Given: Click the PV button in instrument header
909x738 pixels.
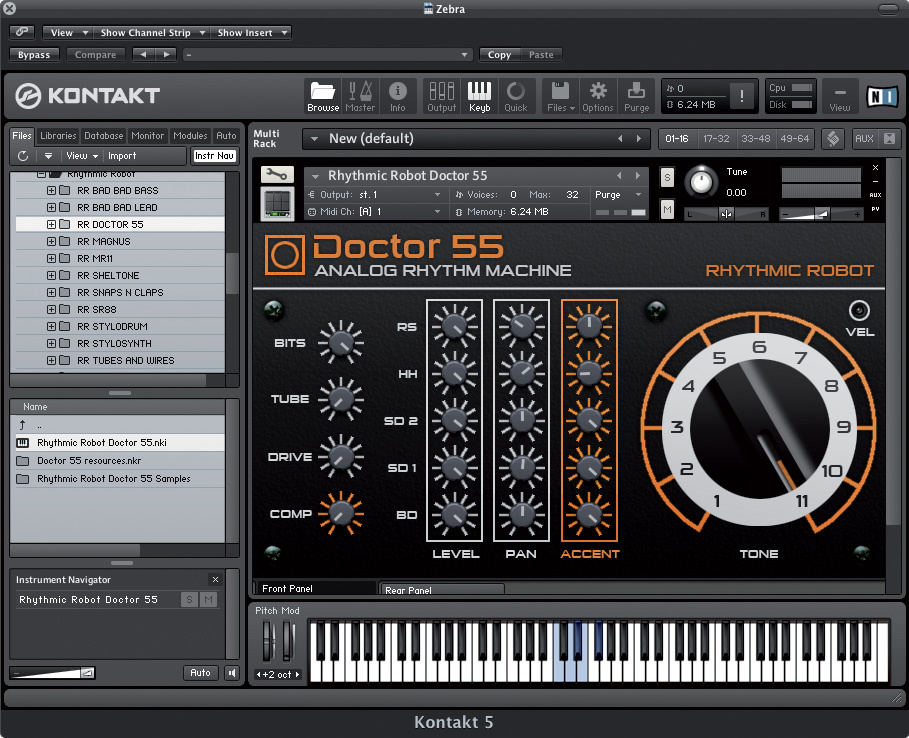Looking at the screenshot, I should (x=875, y=209).
